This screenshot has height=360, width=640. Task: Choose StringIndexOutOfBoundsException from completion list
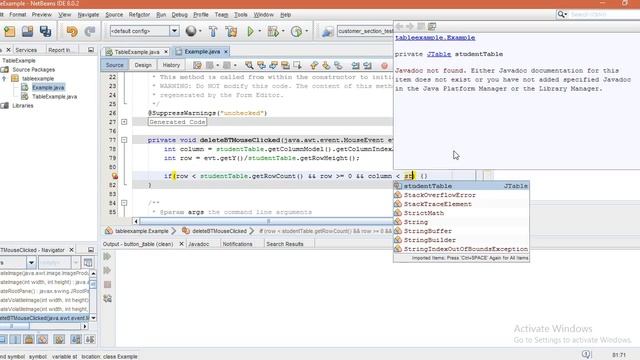tap(461, 249)
